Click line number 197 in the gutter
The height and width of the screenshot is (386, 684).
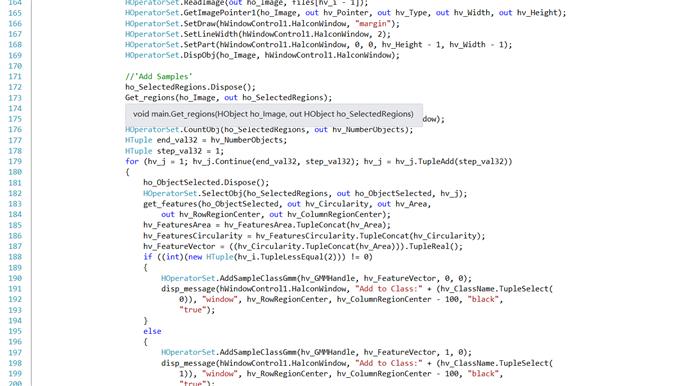[x=15, y=352]
